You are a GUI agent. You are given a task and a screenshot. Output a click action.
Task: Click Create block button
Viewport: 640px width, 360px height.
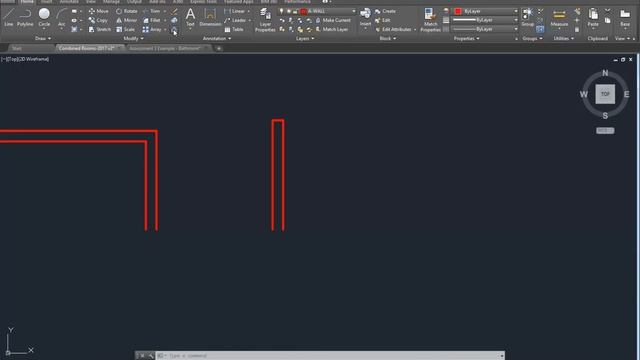click(x=385, y=11)
